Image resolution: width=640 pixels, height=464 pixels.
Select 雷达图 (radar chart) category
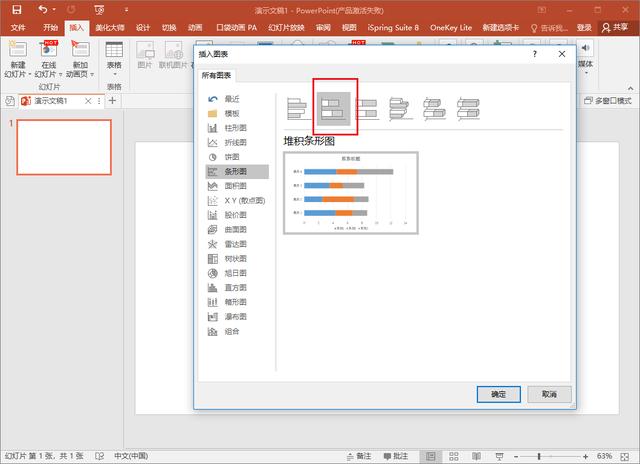click(234, 244)
